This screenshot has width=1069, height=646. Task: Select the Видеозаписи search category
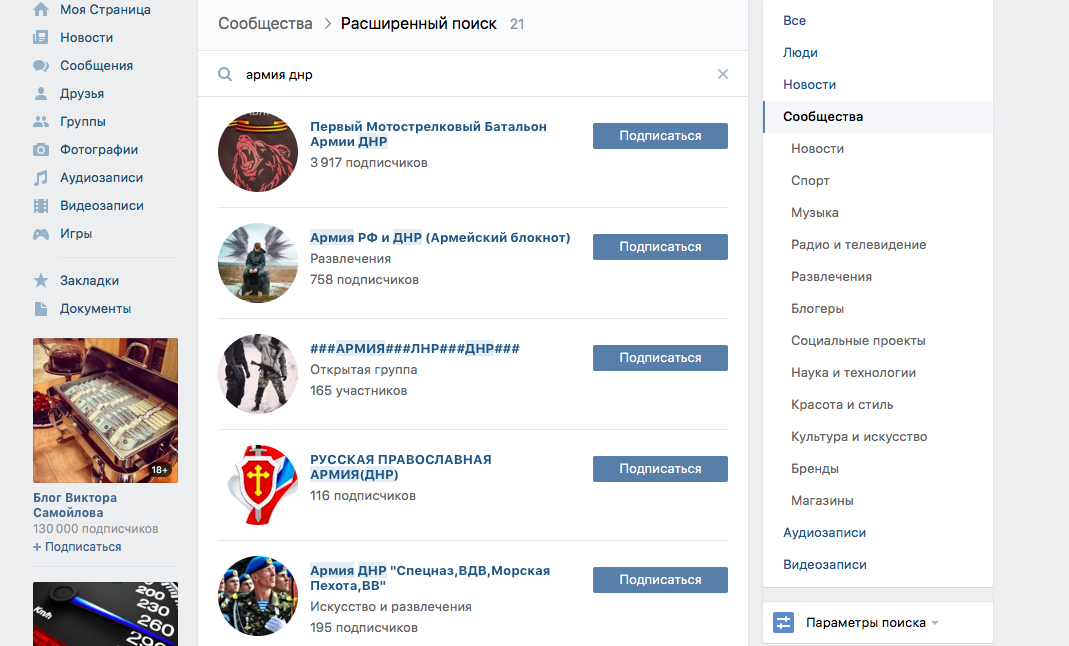click(x=825, y=564)
